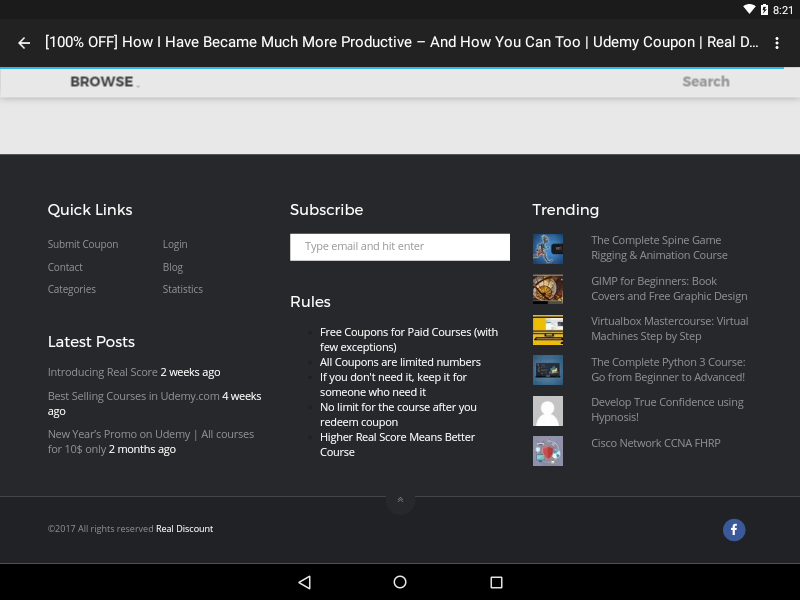This screenshot has height=600, width=800.
Task: Open the three-dot overflow menu
Action: tap(777, 43)
